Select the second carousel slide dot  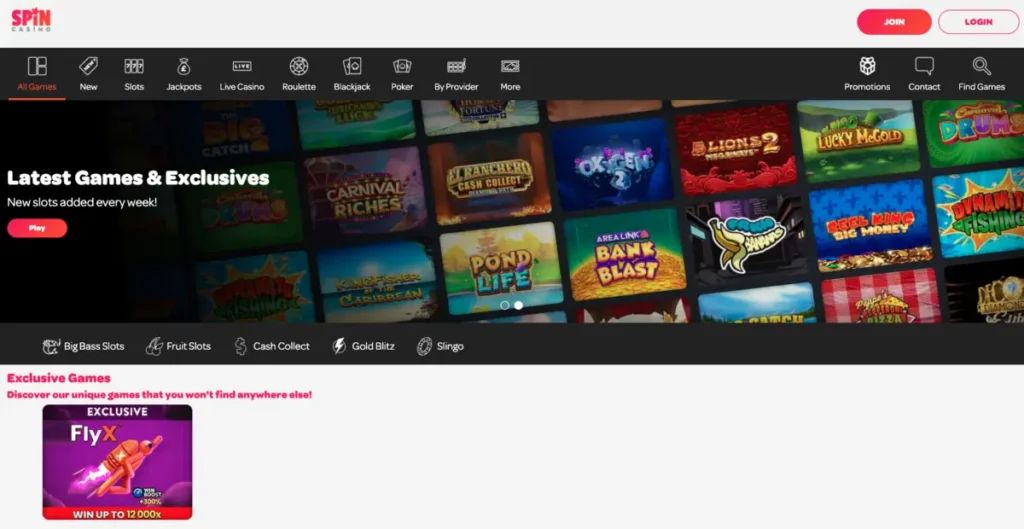pos(519,305)
